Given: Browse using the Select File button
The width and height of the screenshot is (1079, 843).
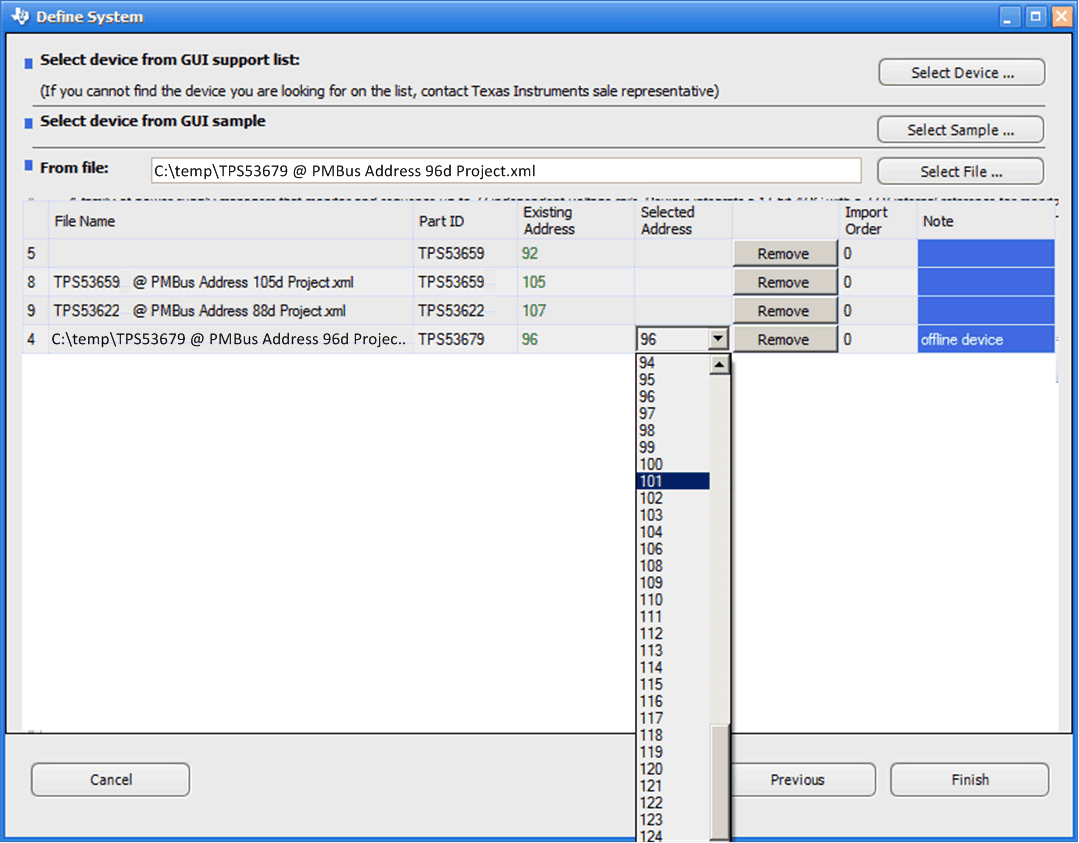Looking at the screenshot, I should 960,172.
